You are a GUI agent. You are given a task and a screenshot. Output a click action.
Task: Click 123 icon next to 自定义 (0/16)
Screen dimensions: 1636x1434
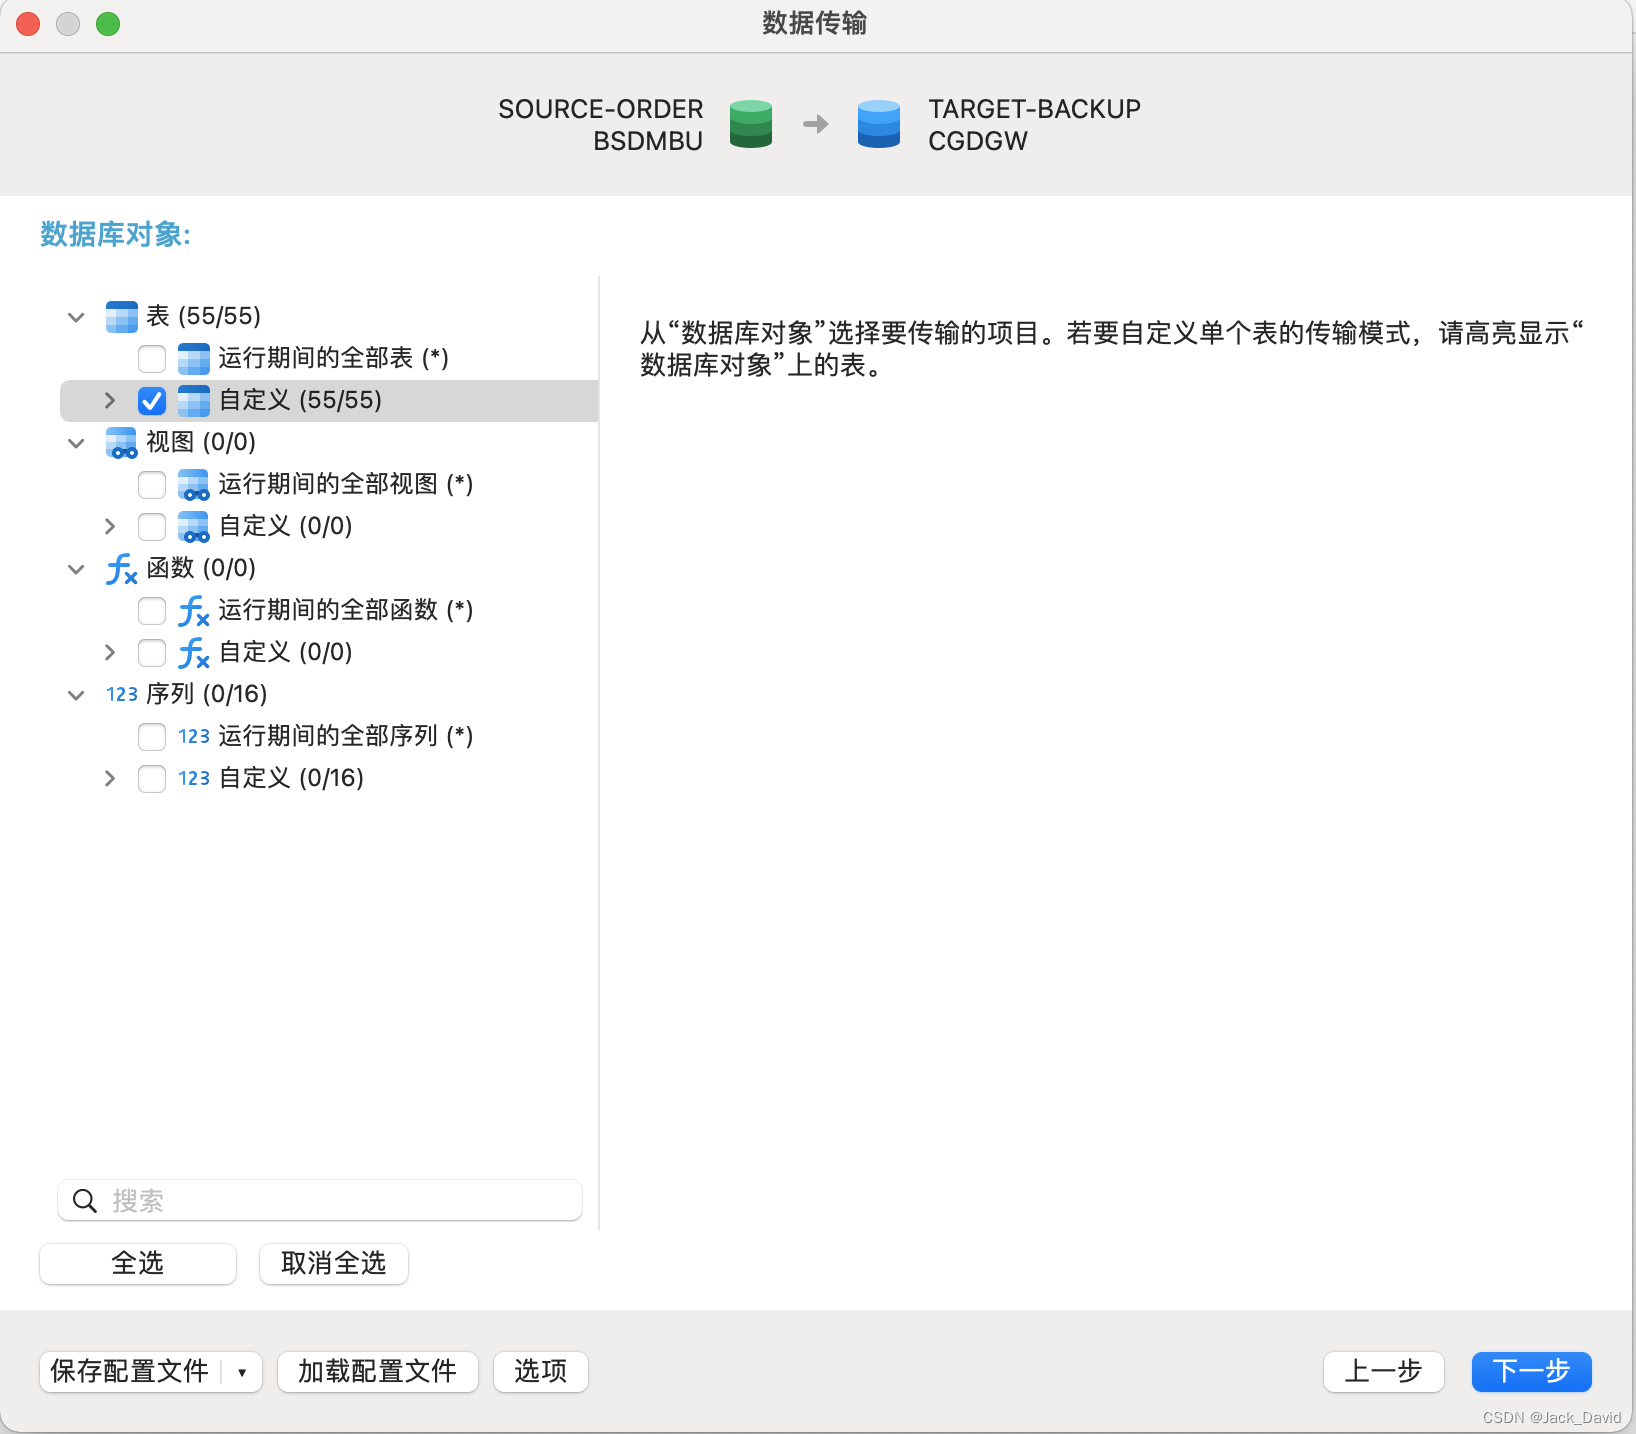(x=194, y=778)
